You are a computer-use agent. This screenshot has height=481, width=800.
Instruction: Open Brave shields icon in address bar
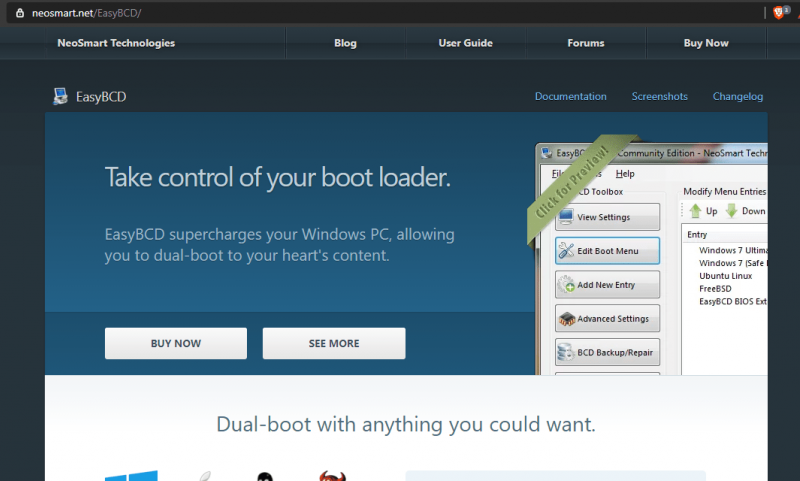(779, 12)
